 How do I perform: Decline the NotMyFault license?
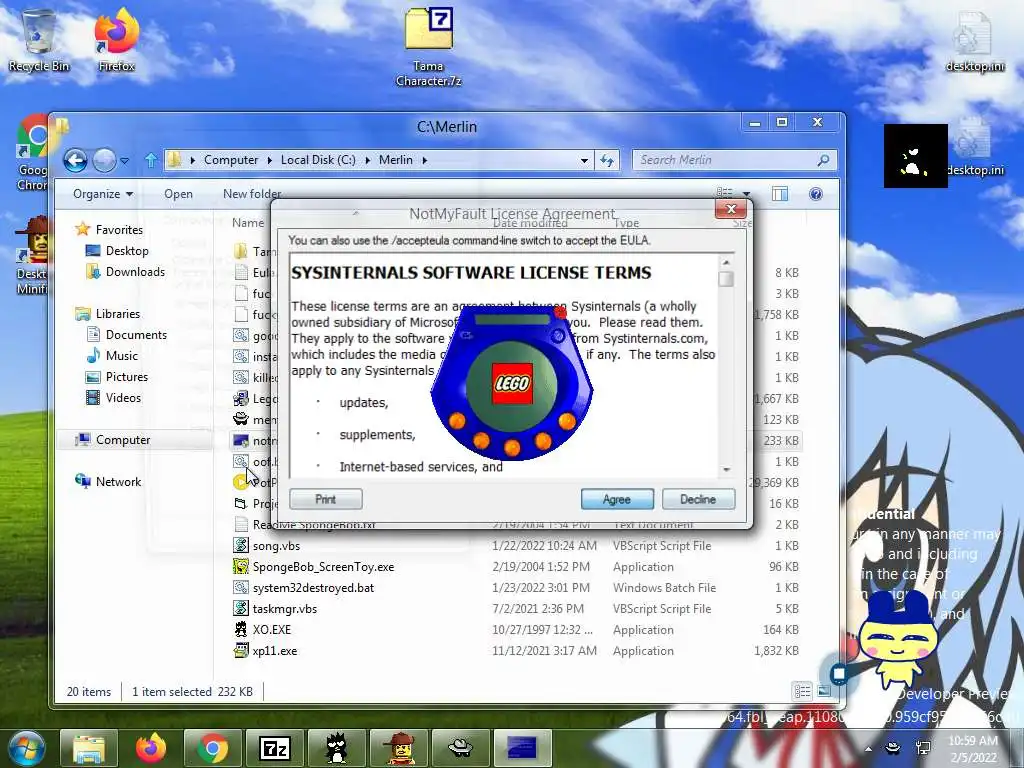[698, 499]
